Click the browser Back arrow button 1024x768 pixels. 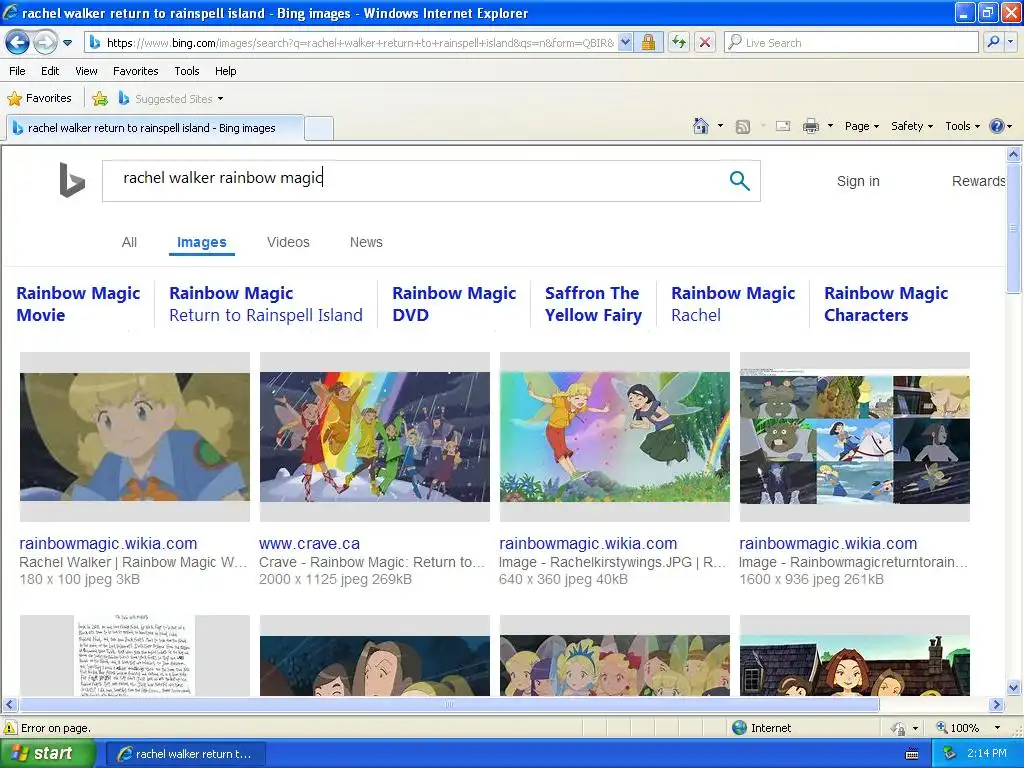(17, 43)
